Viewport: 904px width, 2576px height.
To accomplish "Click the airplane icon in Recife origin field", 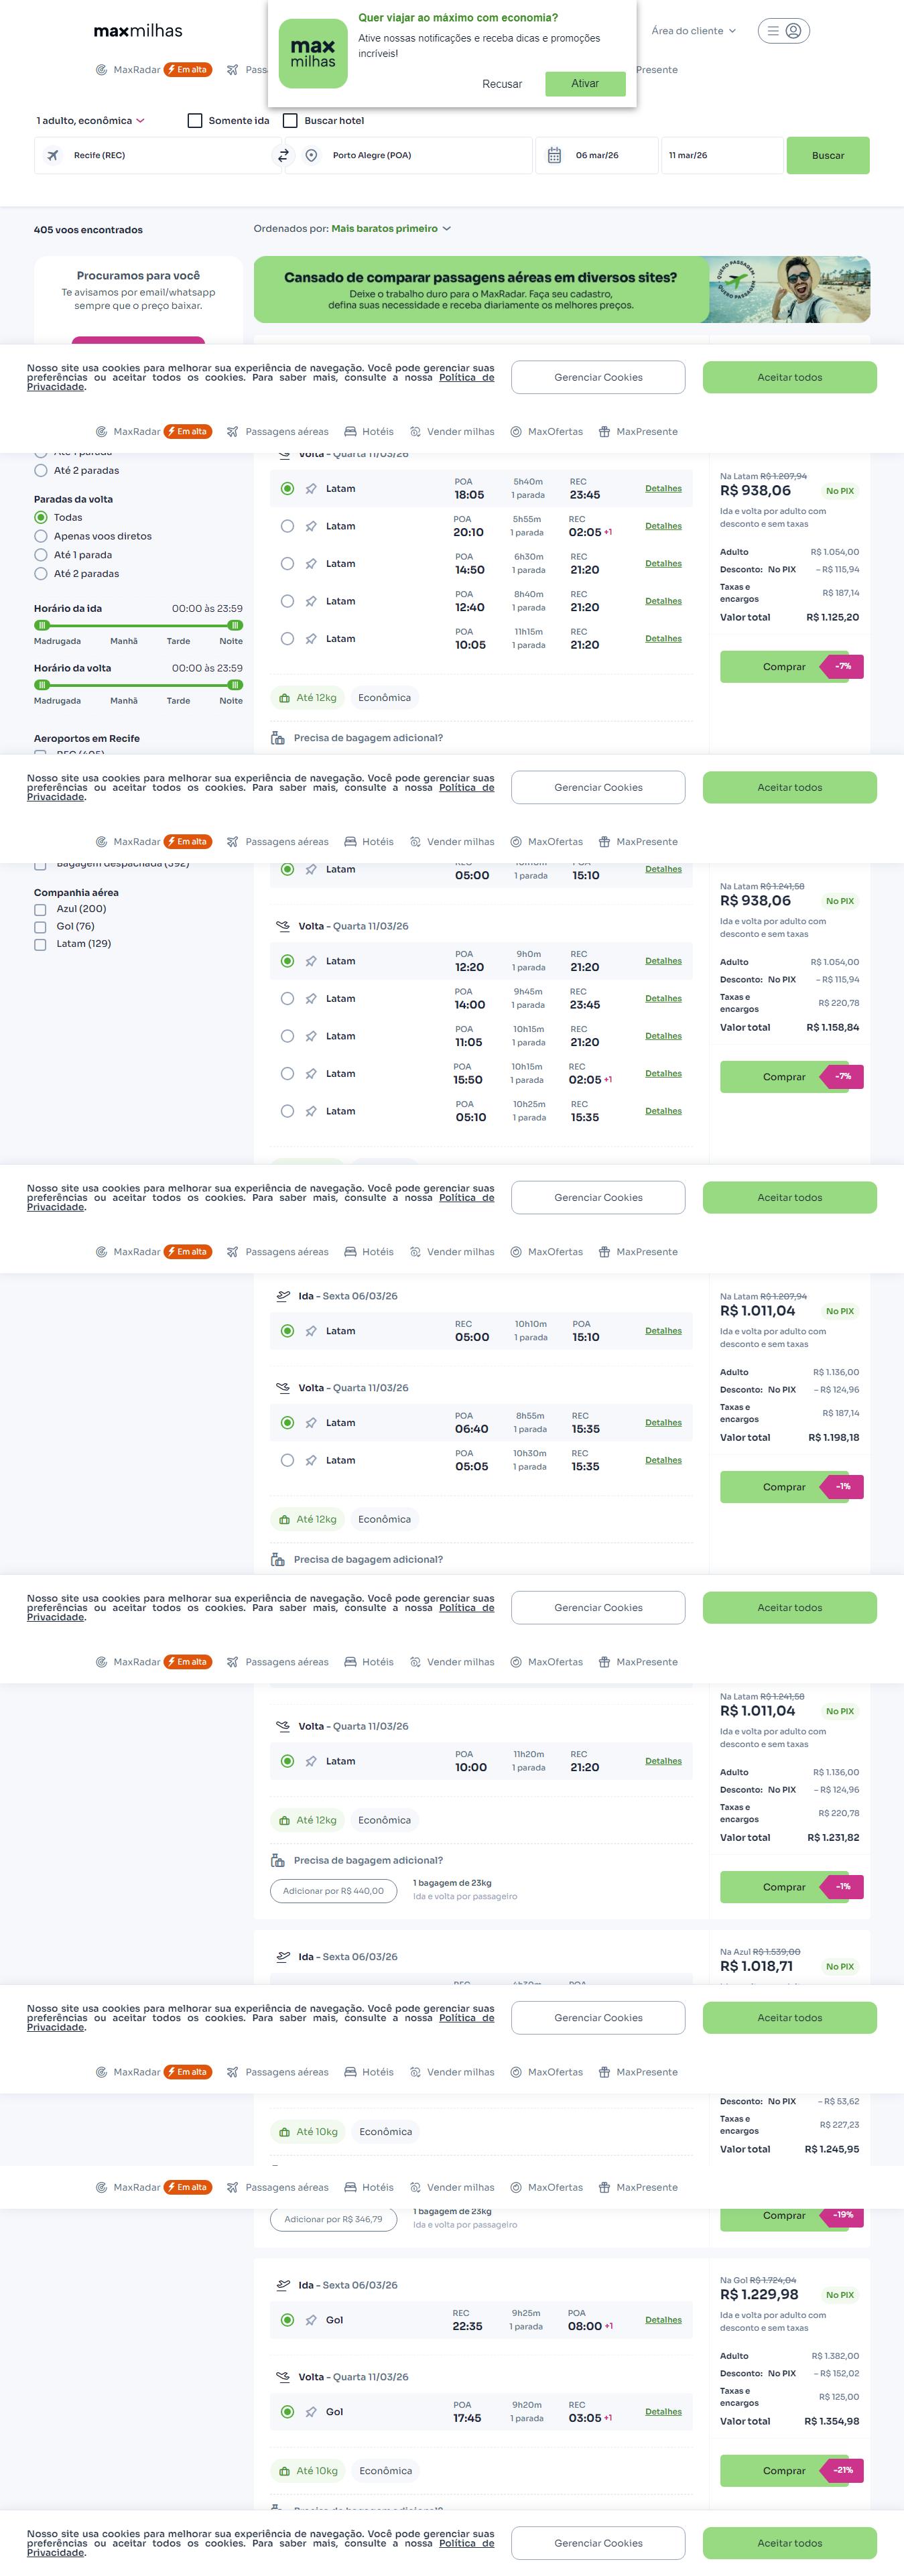I will 53,155.
